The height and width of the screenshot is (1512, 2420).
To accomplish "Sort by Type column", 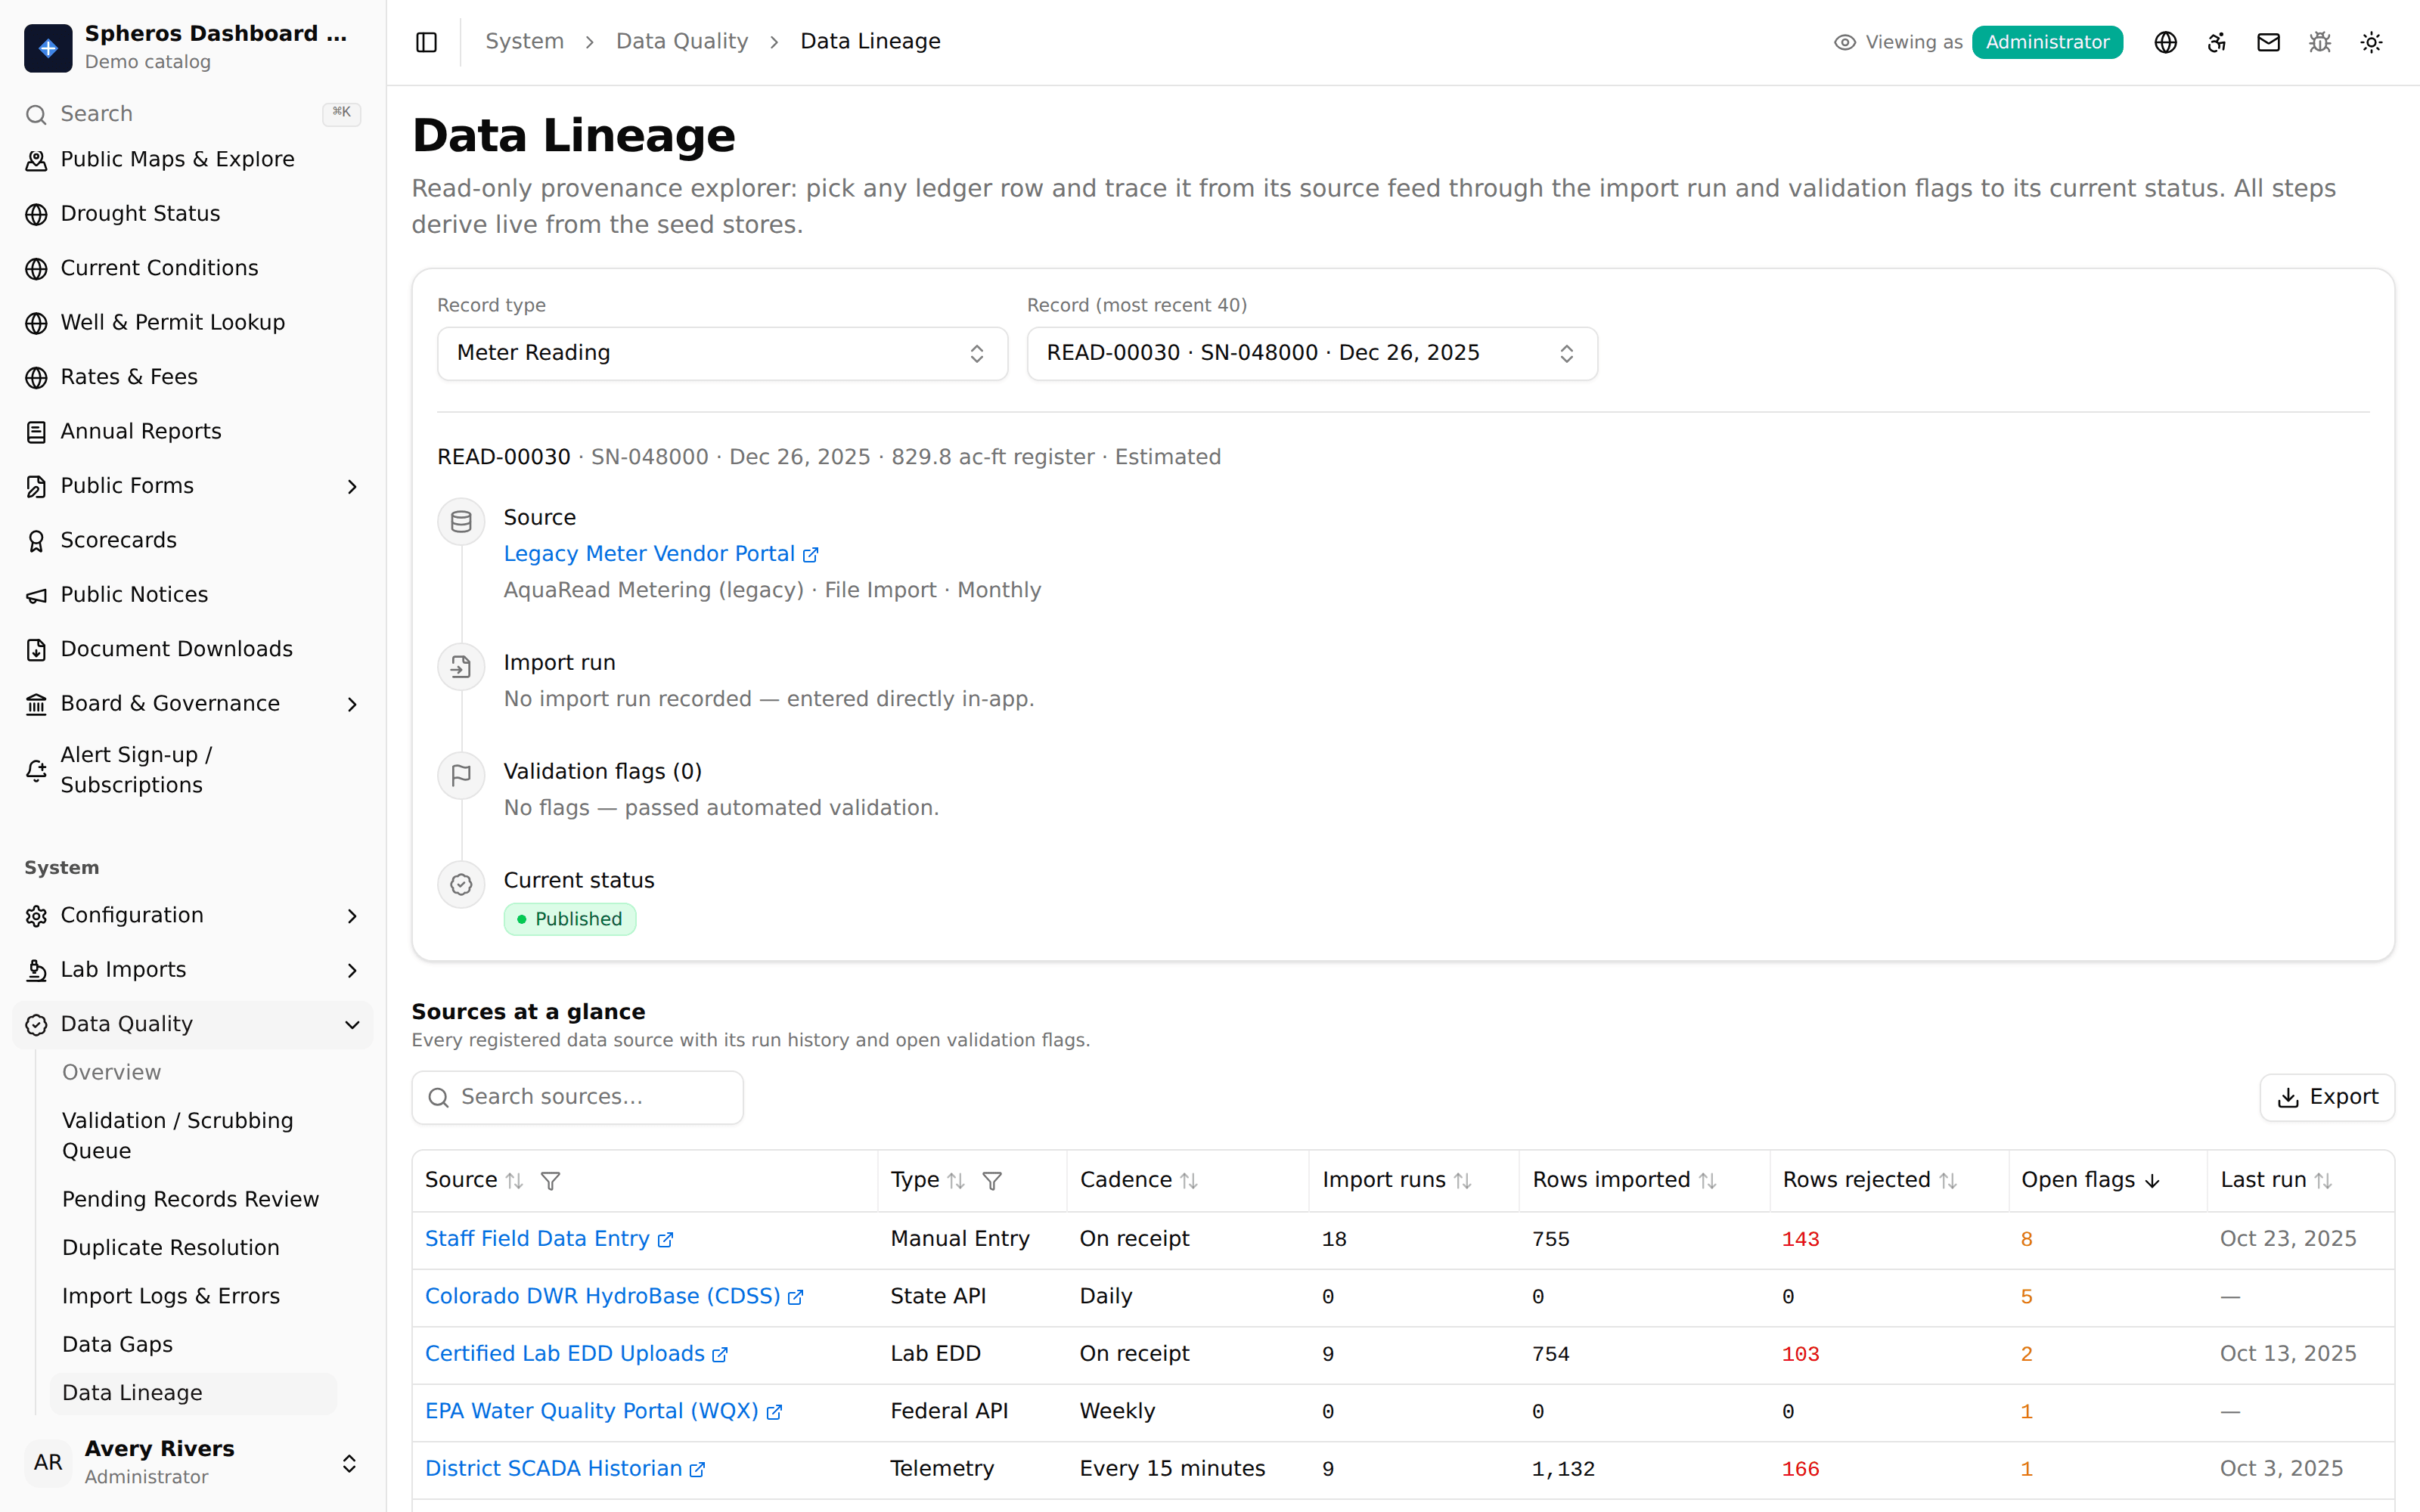I will click(956, 1181).
